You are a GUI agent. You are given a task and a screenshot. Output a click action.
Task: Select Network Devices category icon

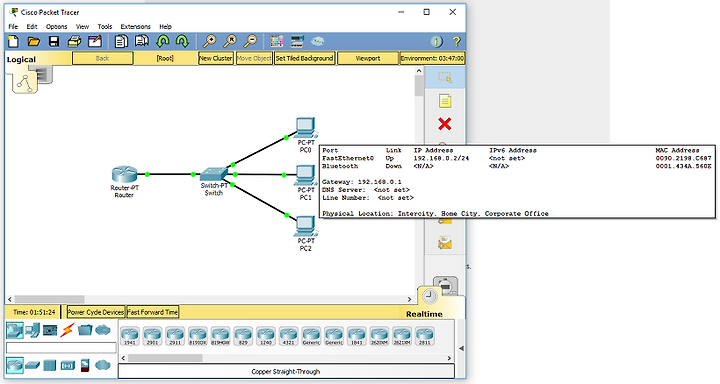(x=15, y=330)
